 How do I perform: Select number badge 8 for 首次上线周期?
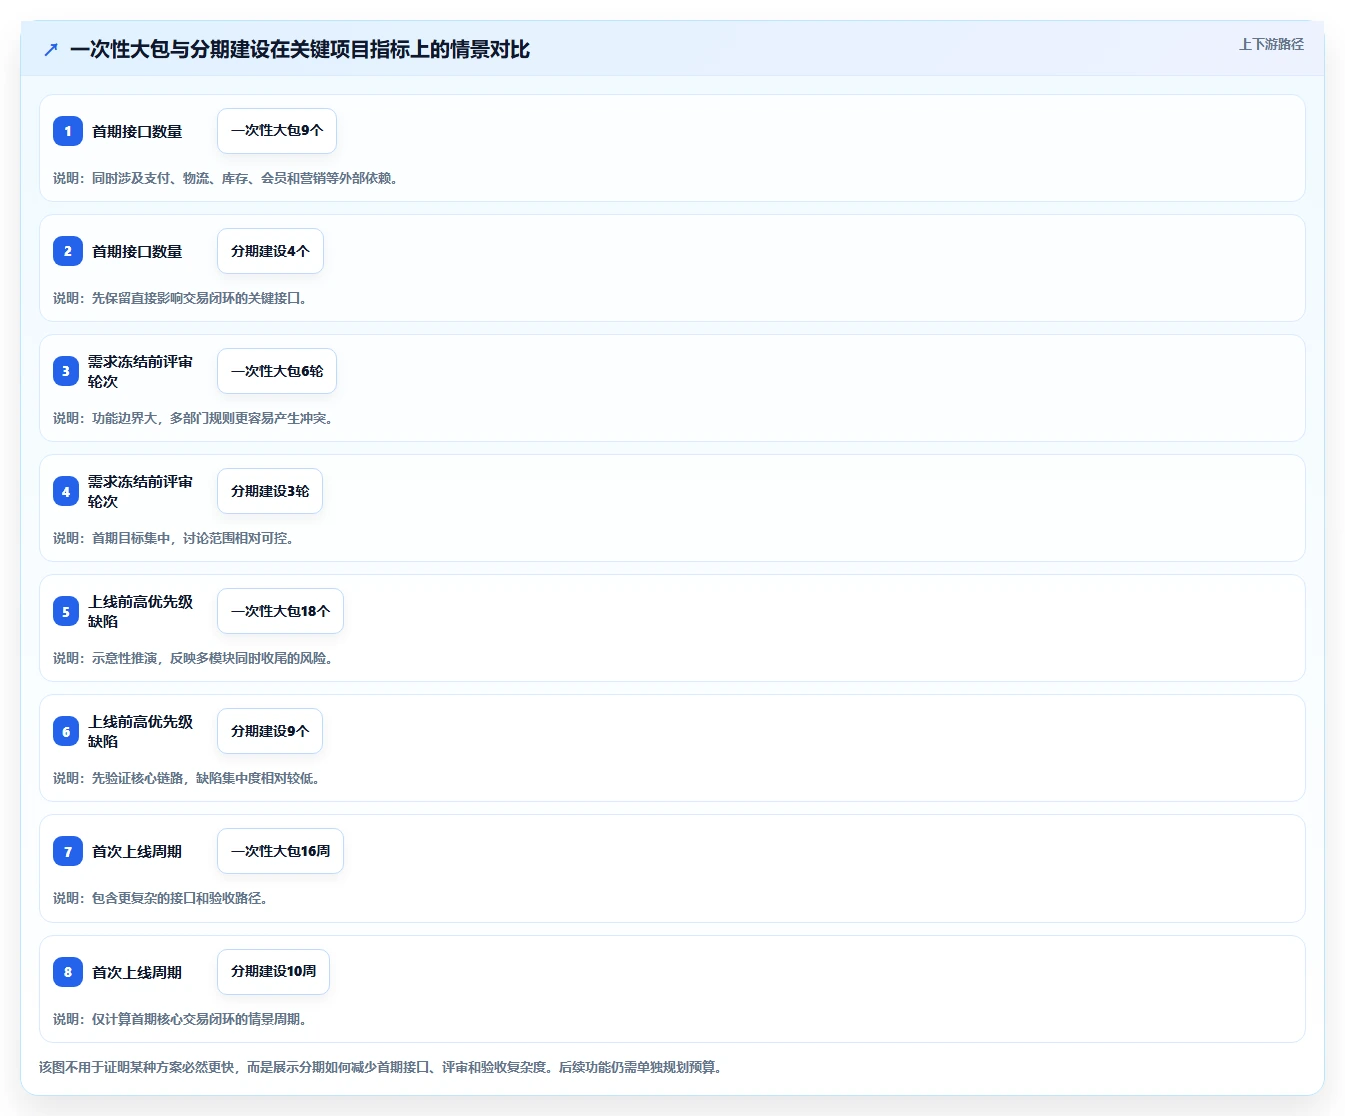click(x=68, y=972)
